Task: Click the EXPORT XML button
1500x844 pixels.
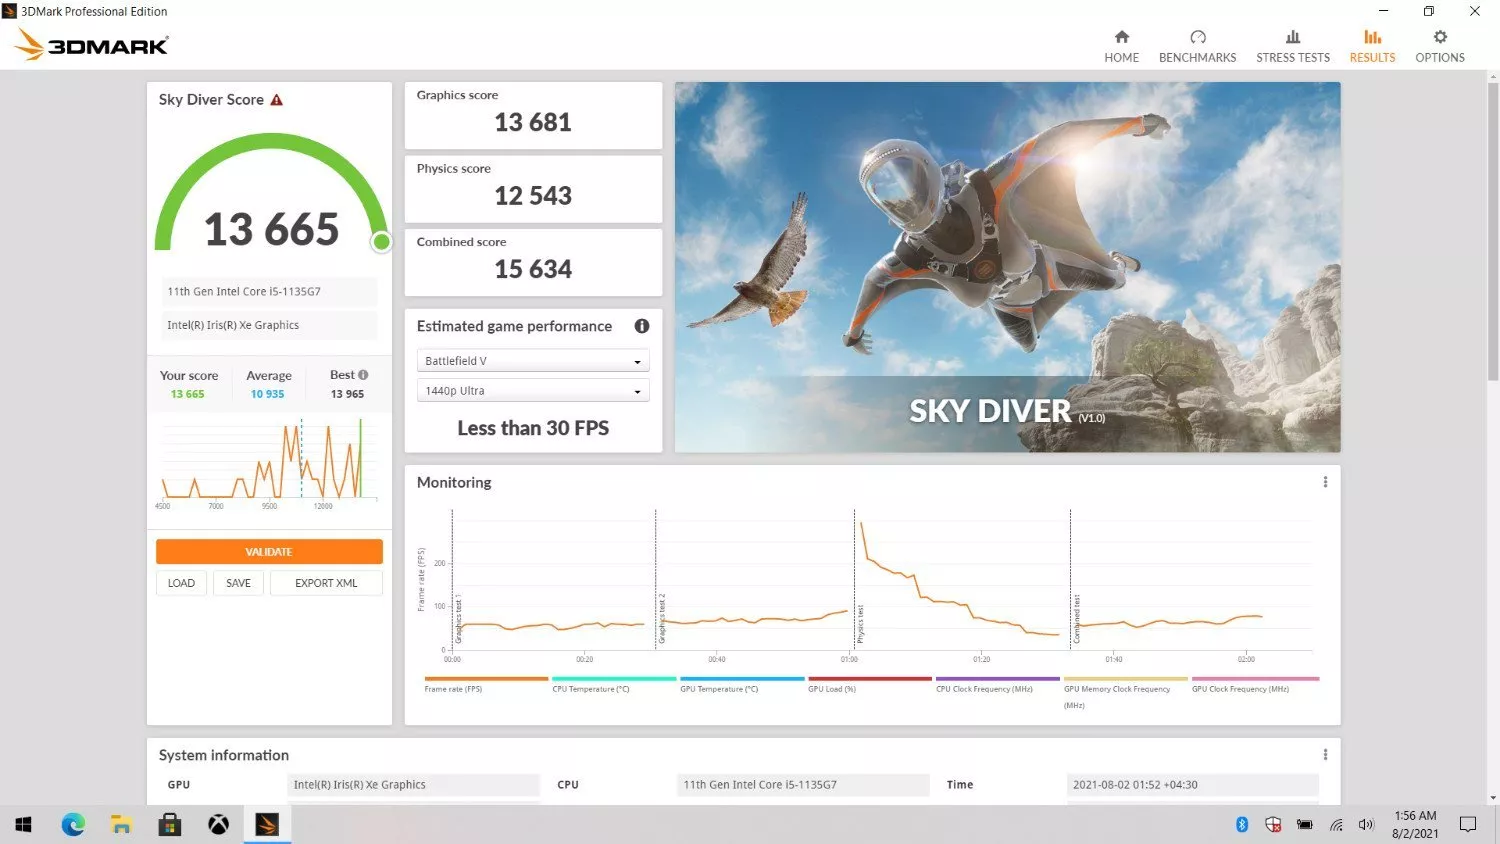Action: click(326, 583)
